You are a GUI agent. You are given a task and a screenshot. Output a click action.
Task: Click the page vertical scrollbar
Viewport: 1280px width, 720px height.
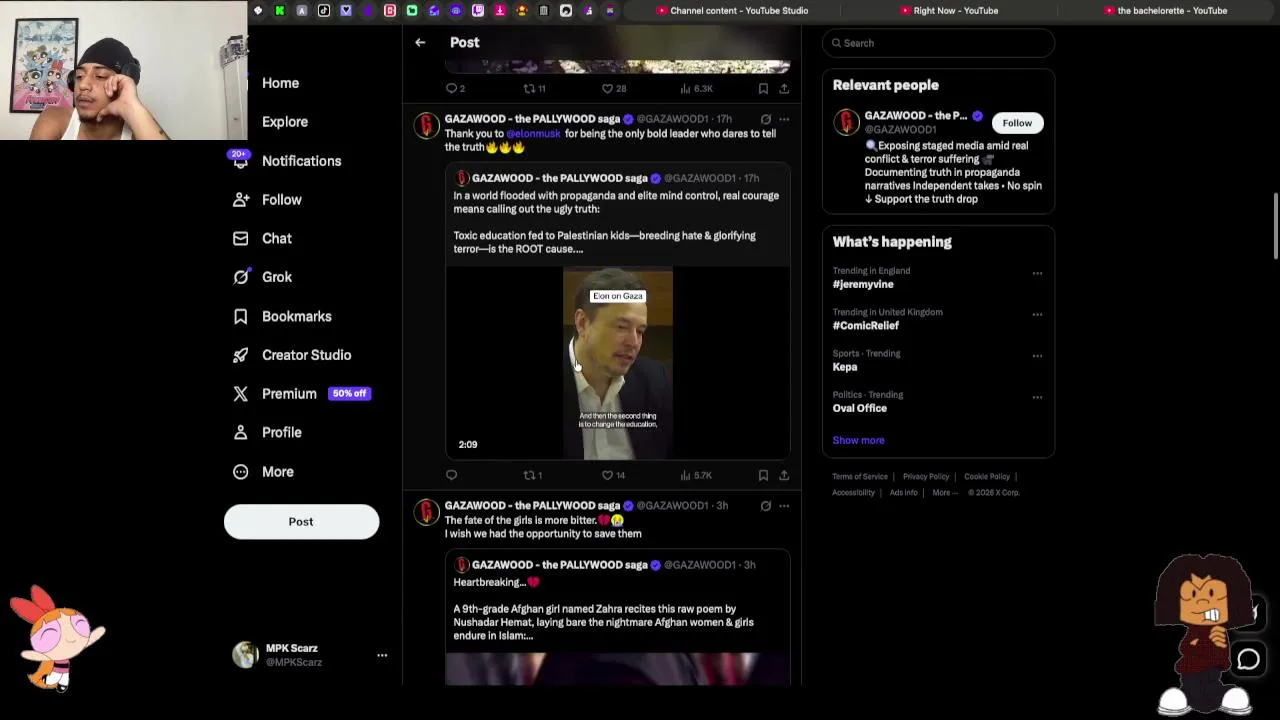point(1276,228)
